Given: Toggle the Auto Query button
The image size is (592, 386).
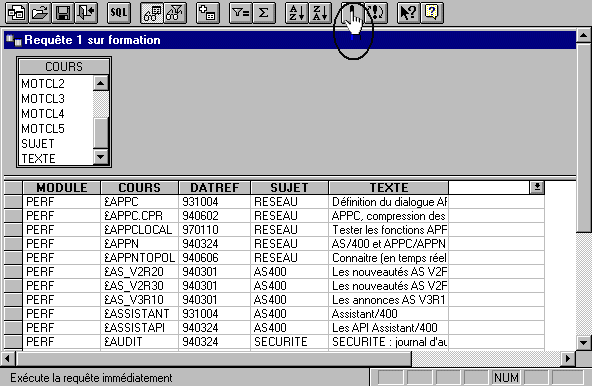Looking at the screenshot, I should click(x=376, y=13).
